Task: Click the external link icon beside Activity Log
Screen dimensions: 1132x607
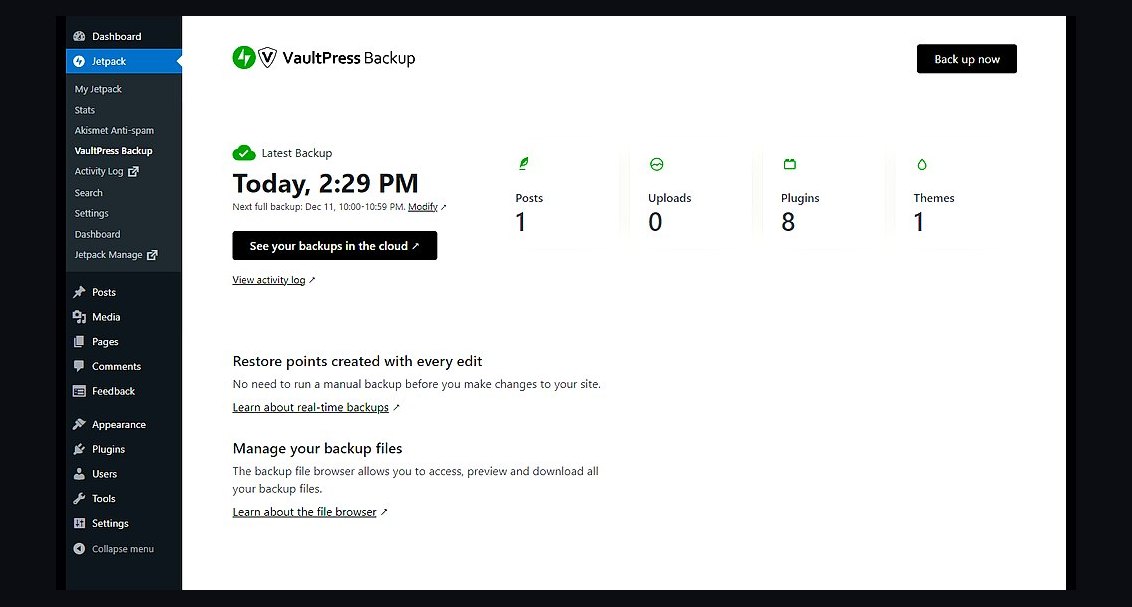Action: tap(133, 171)
